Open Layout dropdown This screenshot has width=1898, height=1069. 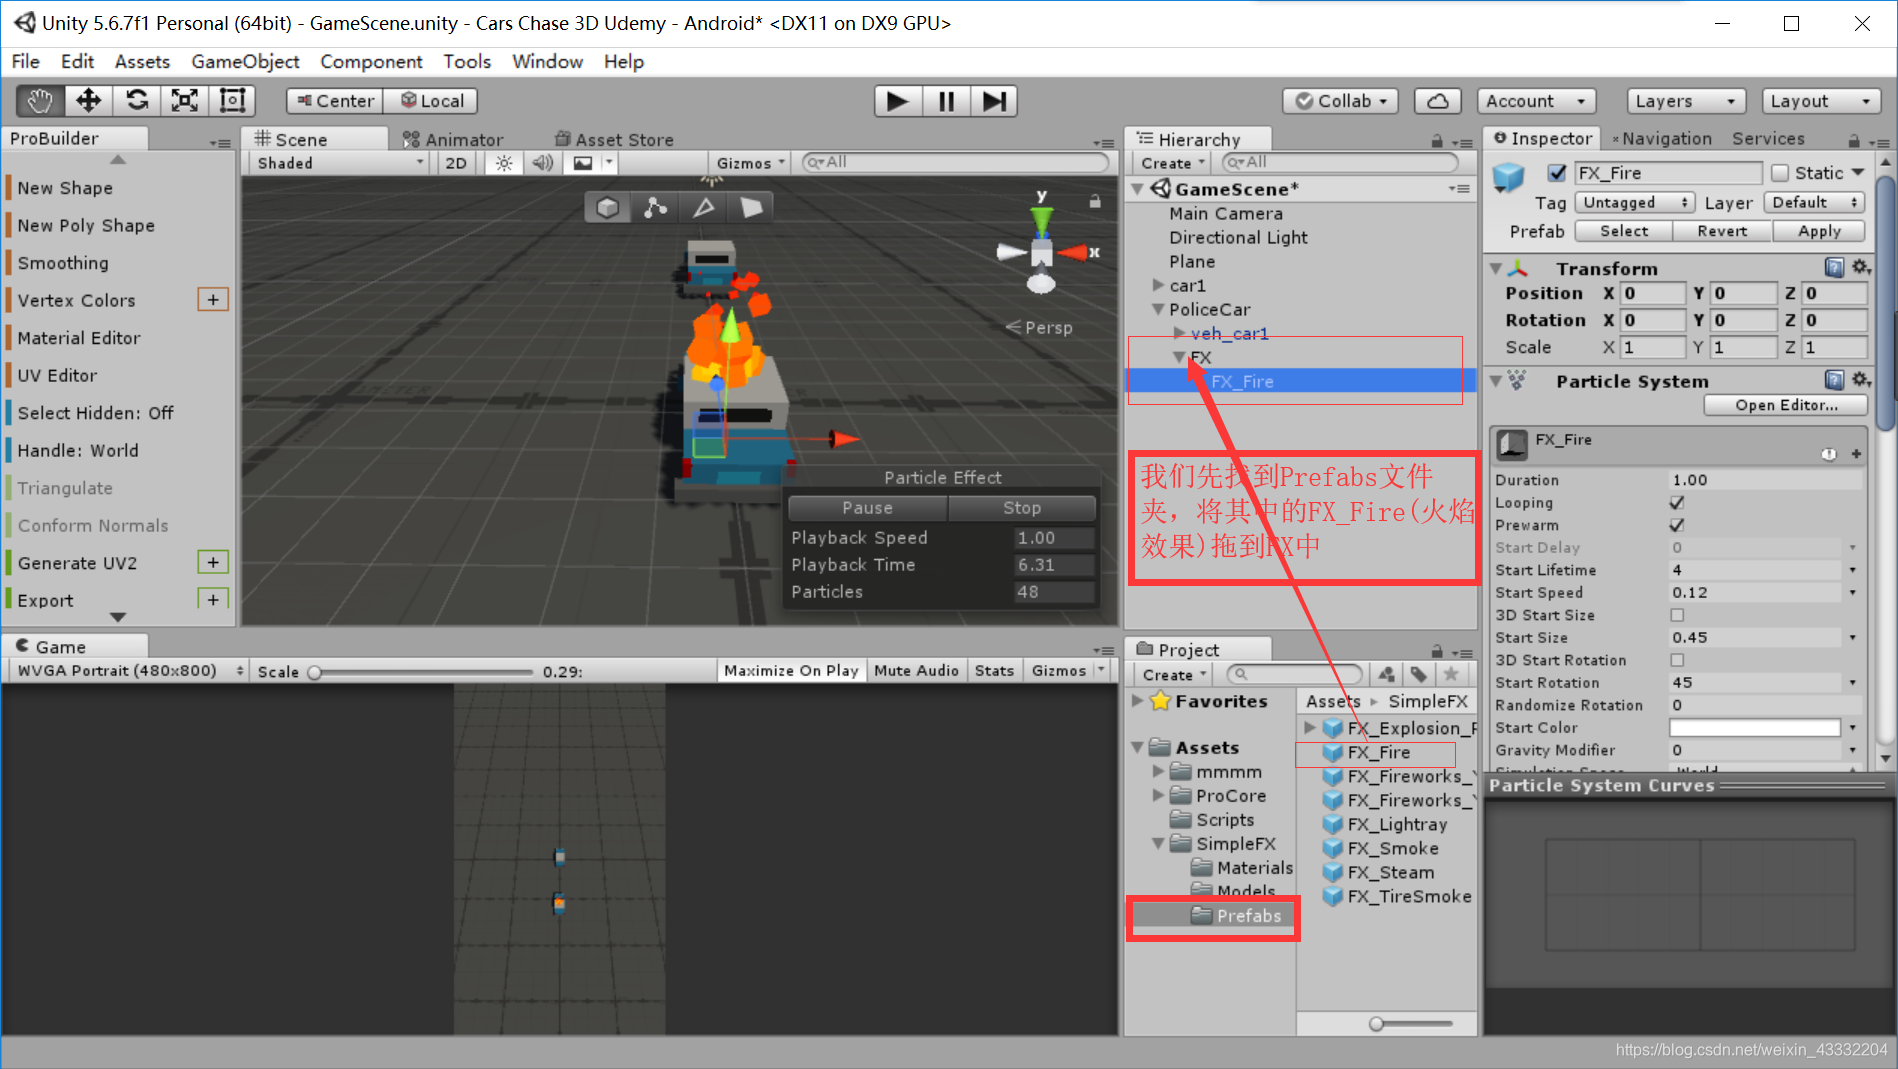coord(1820,101)
